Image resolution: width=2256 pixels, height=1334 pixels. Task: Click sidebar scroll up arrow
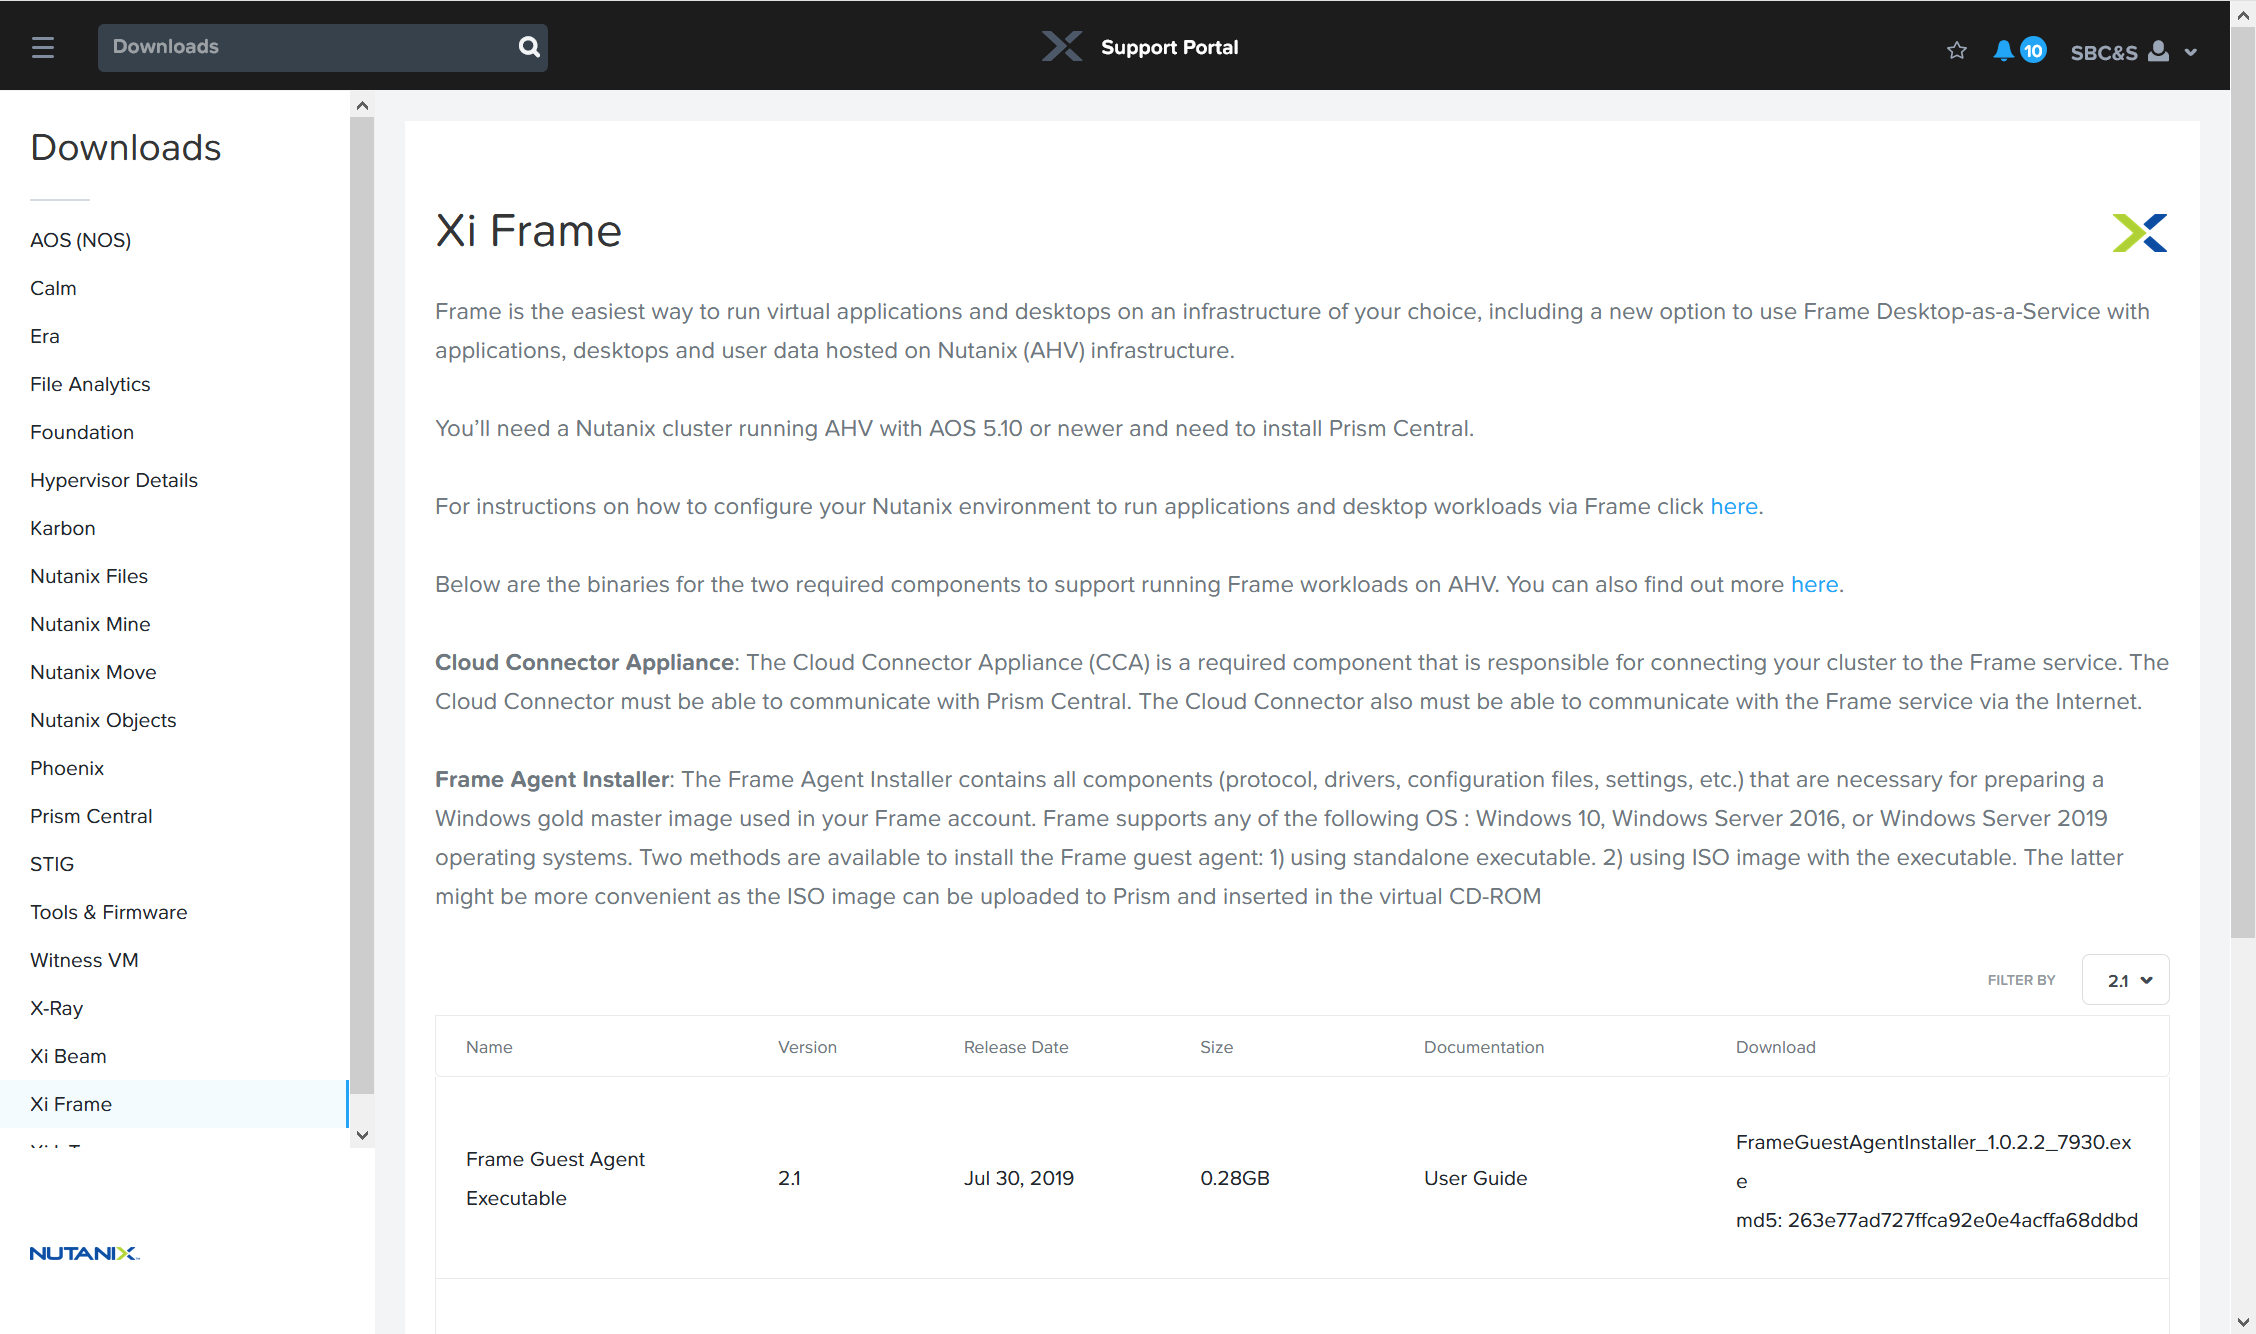(x=362, y=105)
